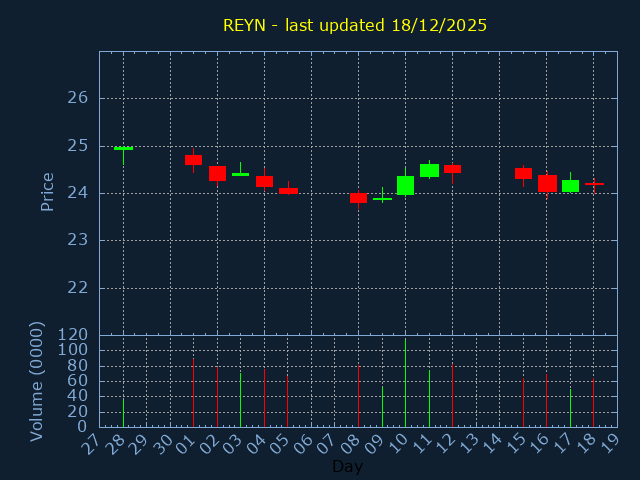
Task: Click the Volume (0000) axis label
Action: [37, 381]
